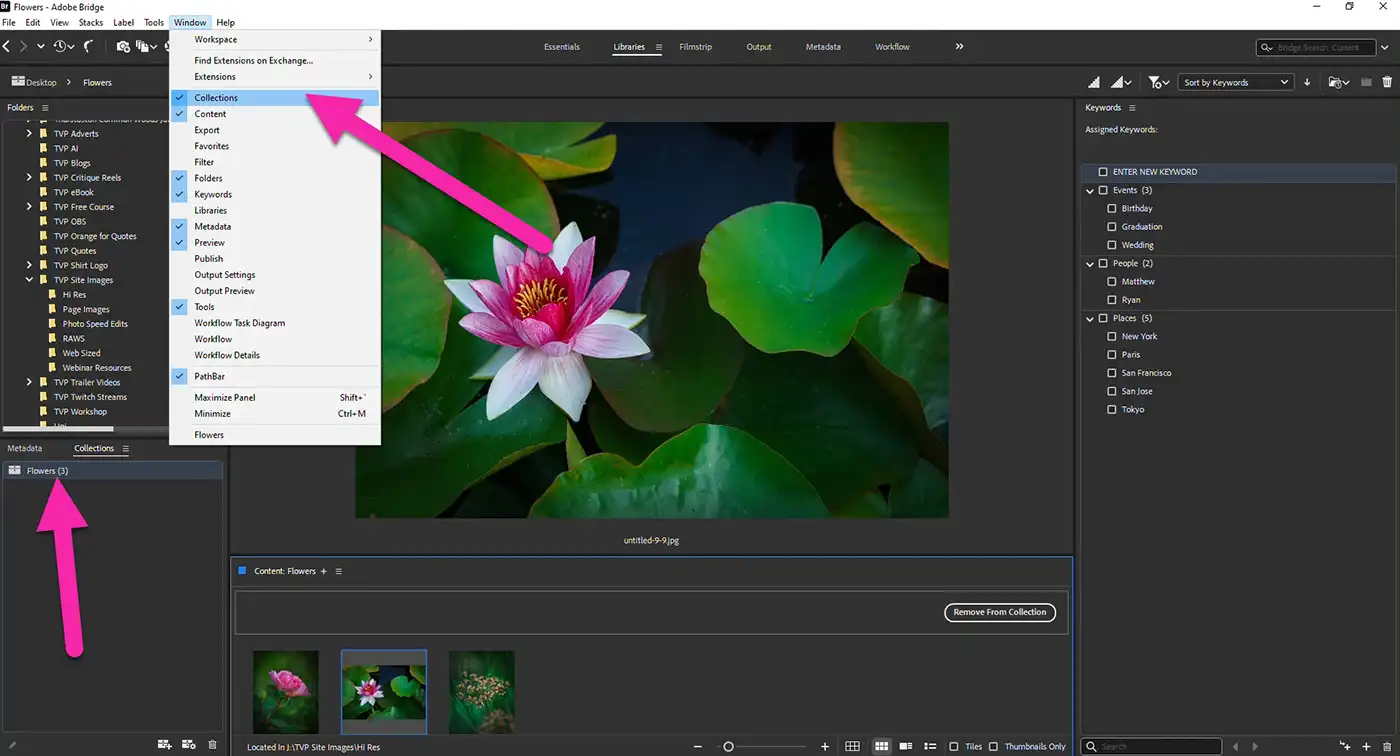The width and height of the screenshot is (1400, 756).
Task: Delete collection with bottom-left trash icon
Action: click(x=212, y=745)
